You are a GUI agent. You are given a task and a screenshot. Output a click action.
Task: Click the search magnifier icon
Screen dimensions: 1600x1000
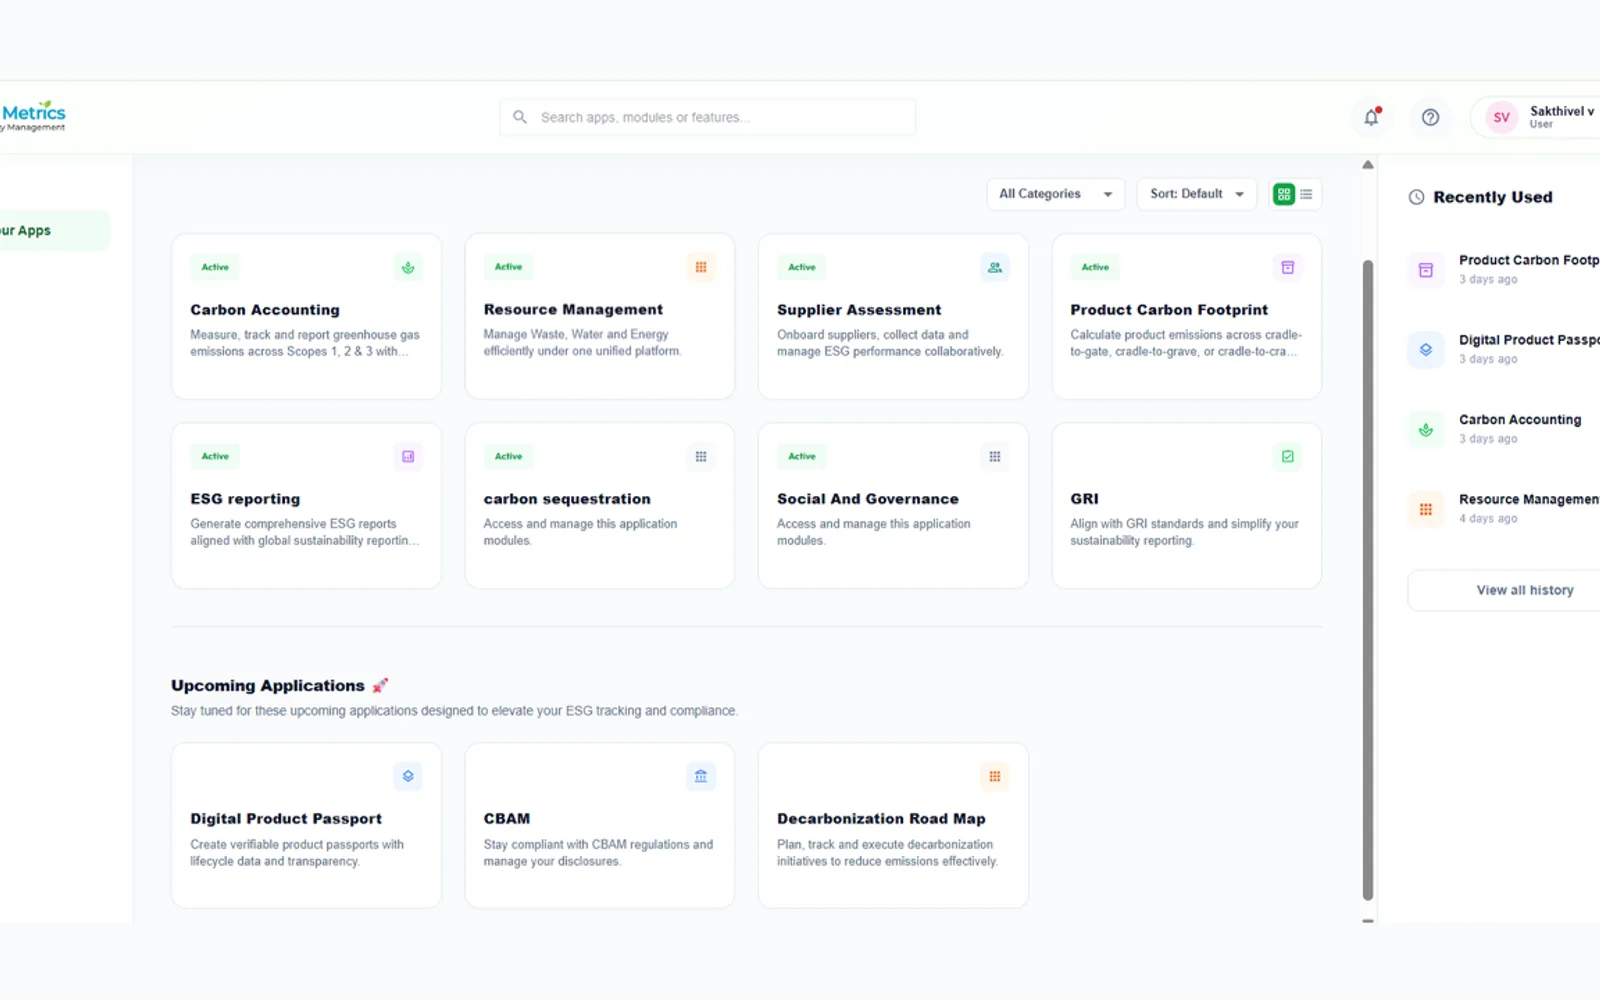[x=520, y=117]
